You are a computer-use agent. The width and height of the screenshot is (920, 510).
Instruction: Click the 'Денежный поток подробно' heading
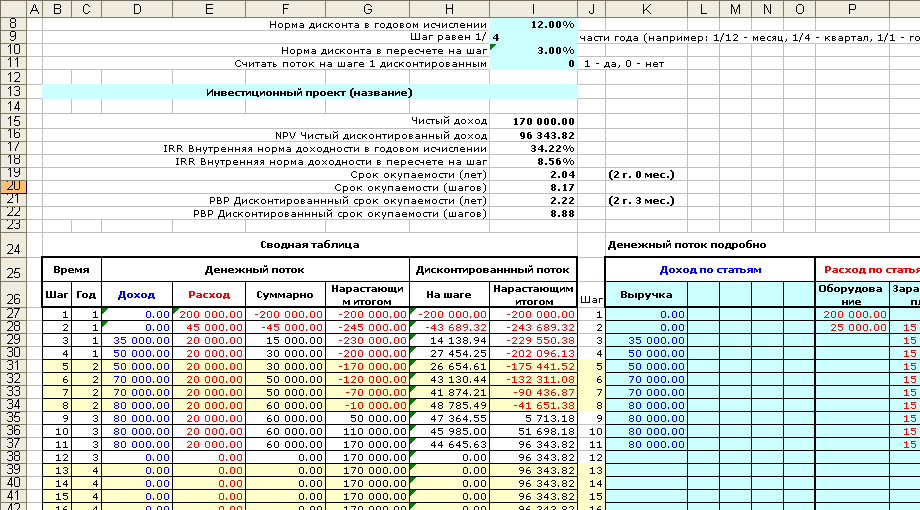coord(686,245)
